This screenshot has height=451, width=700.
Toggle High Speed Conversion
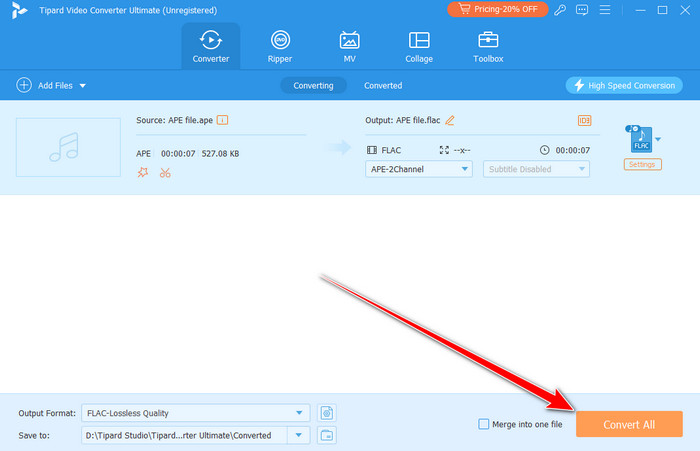coord(624,85)
